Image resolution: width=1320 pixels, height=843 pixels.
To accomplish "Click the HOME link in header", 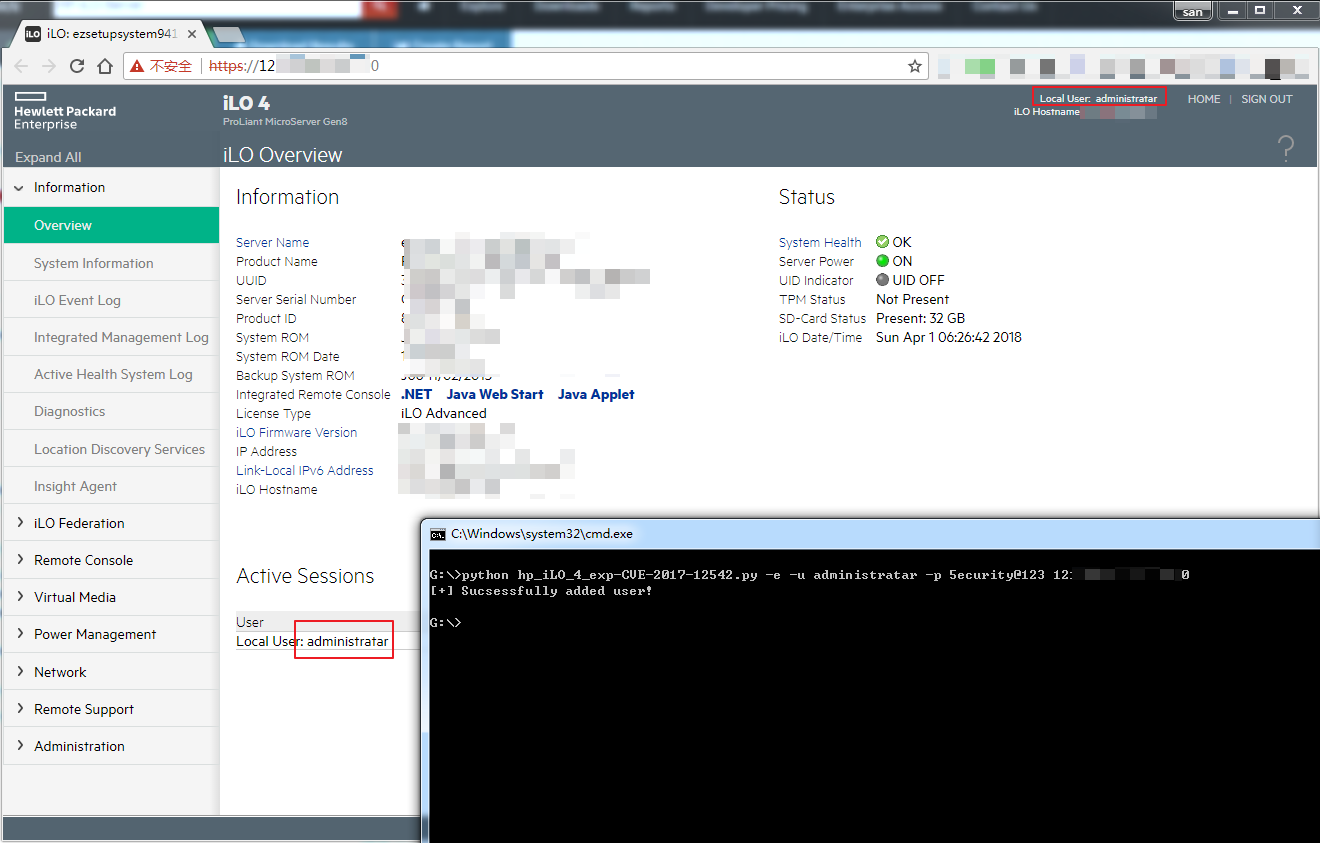I will click(1204, 99).
